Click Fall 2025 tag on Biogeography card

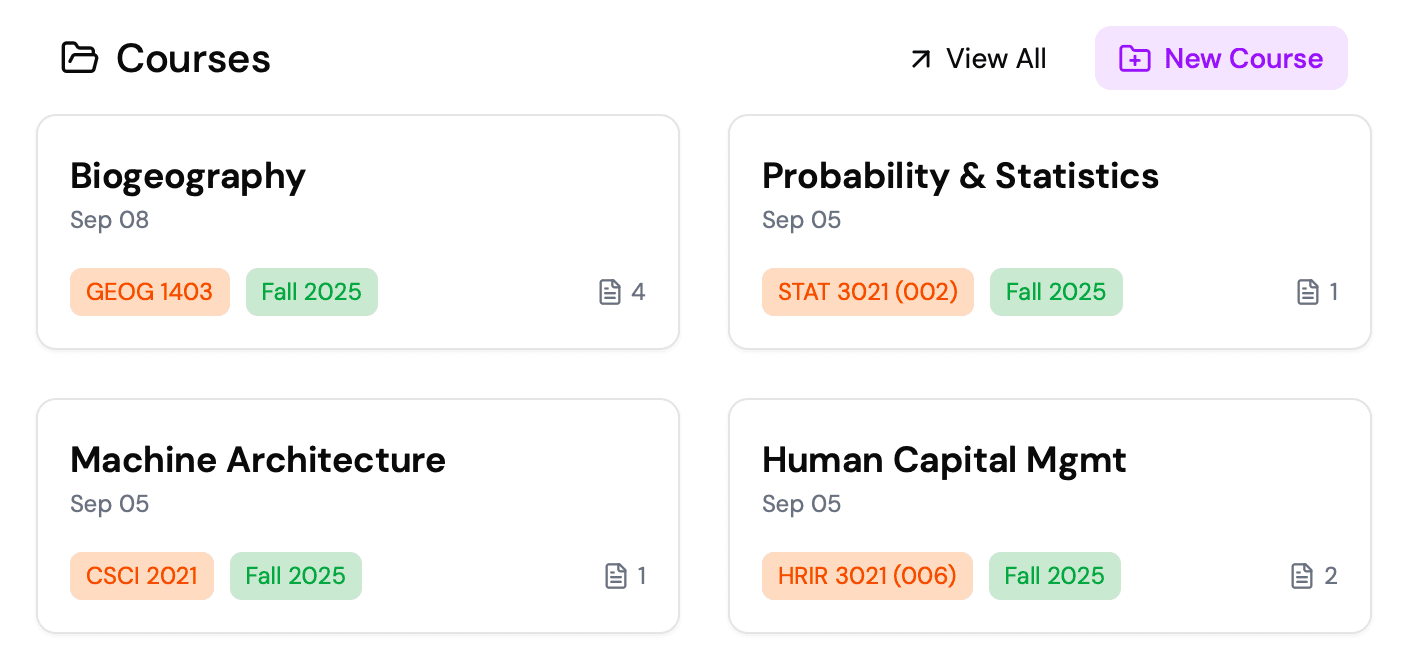(311, 292)
